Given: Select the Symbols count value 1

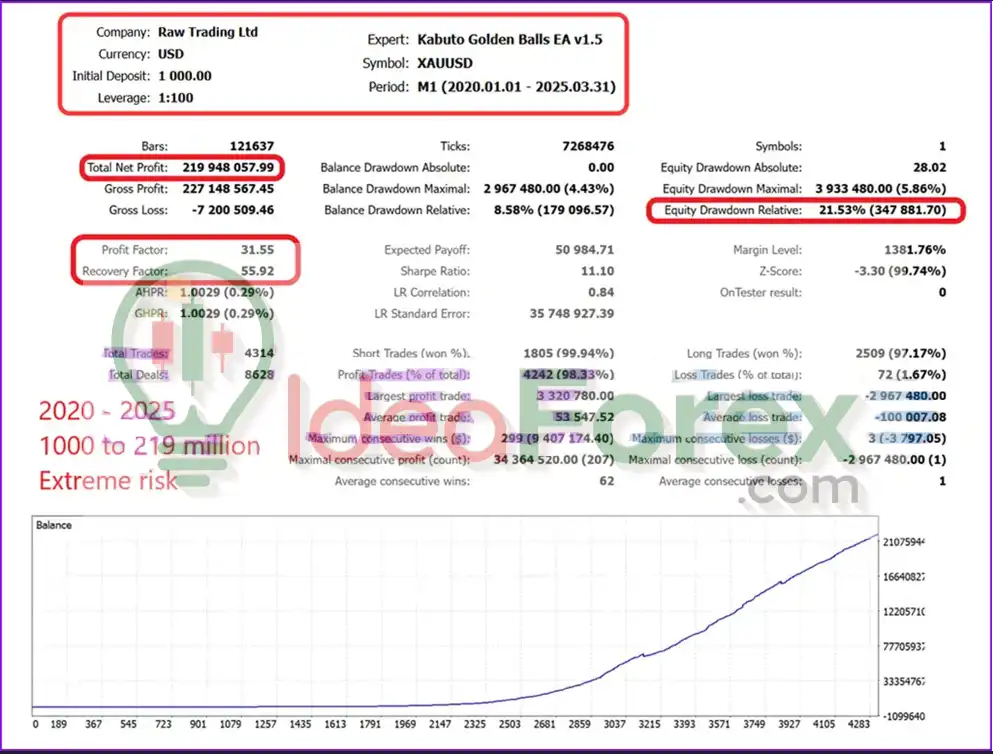Looking at the screenshot, I should [942, 146].
